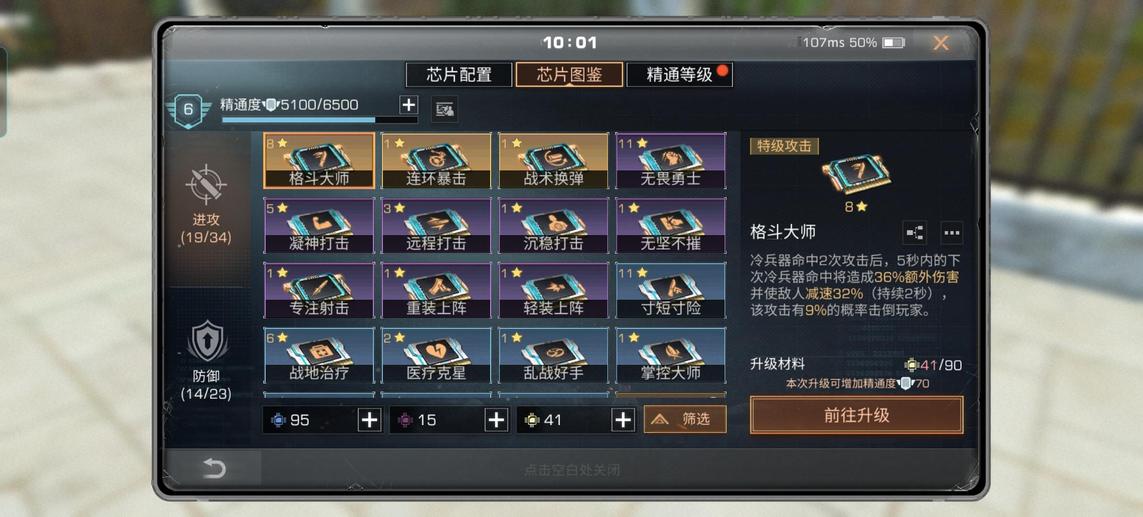Add gold chip material (41)
This screenshot has width=1143, height=517.
pos(623,420)
